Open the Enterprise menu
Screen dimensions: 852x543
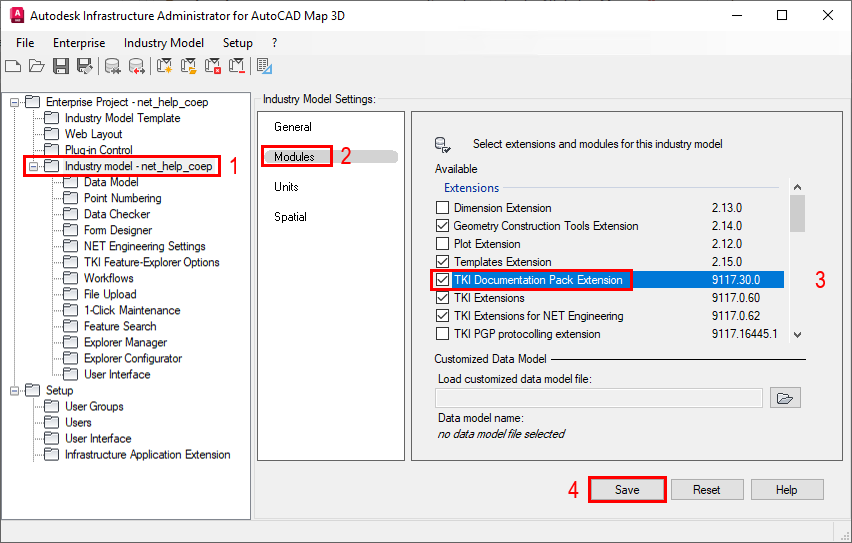[79, 43]
